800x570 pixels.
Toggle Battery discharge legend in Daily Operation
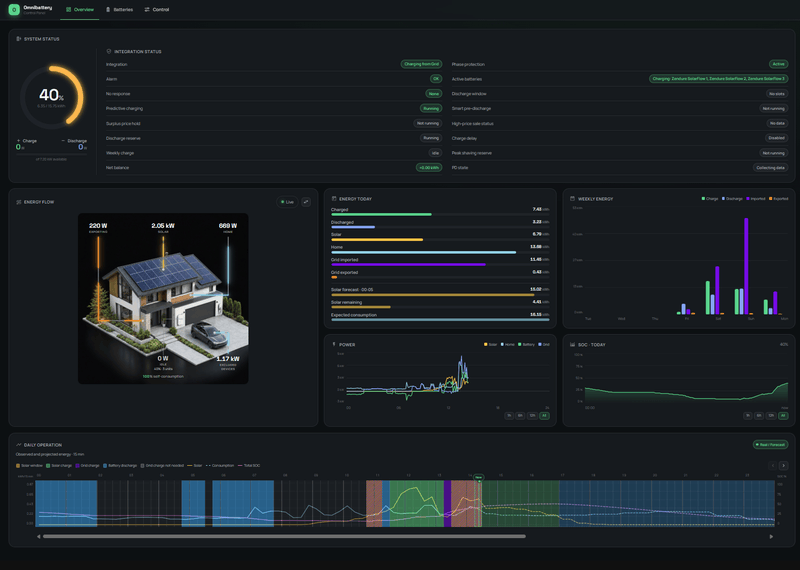click(120, 465)
